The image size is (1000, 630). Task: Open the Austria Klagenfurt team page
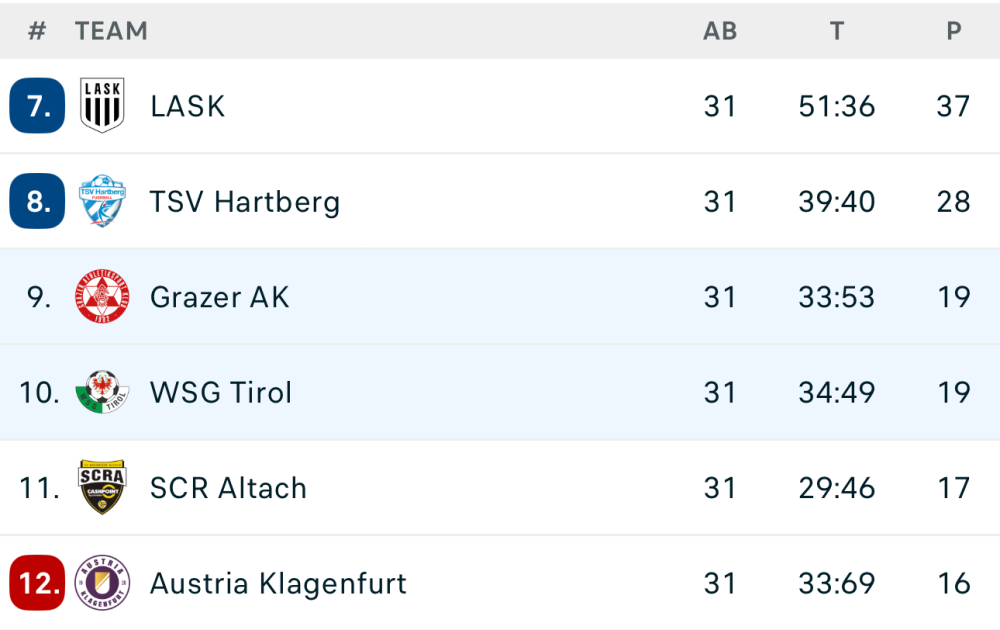(278, 584)
